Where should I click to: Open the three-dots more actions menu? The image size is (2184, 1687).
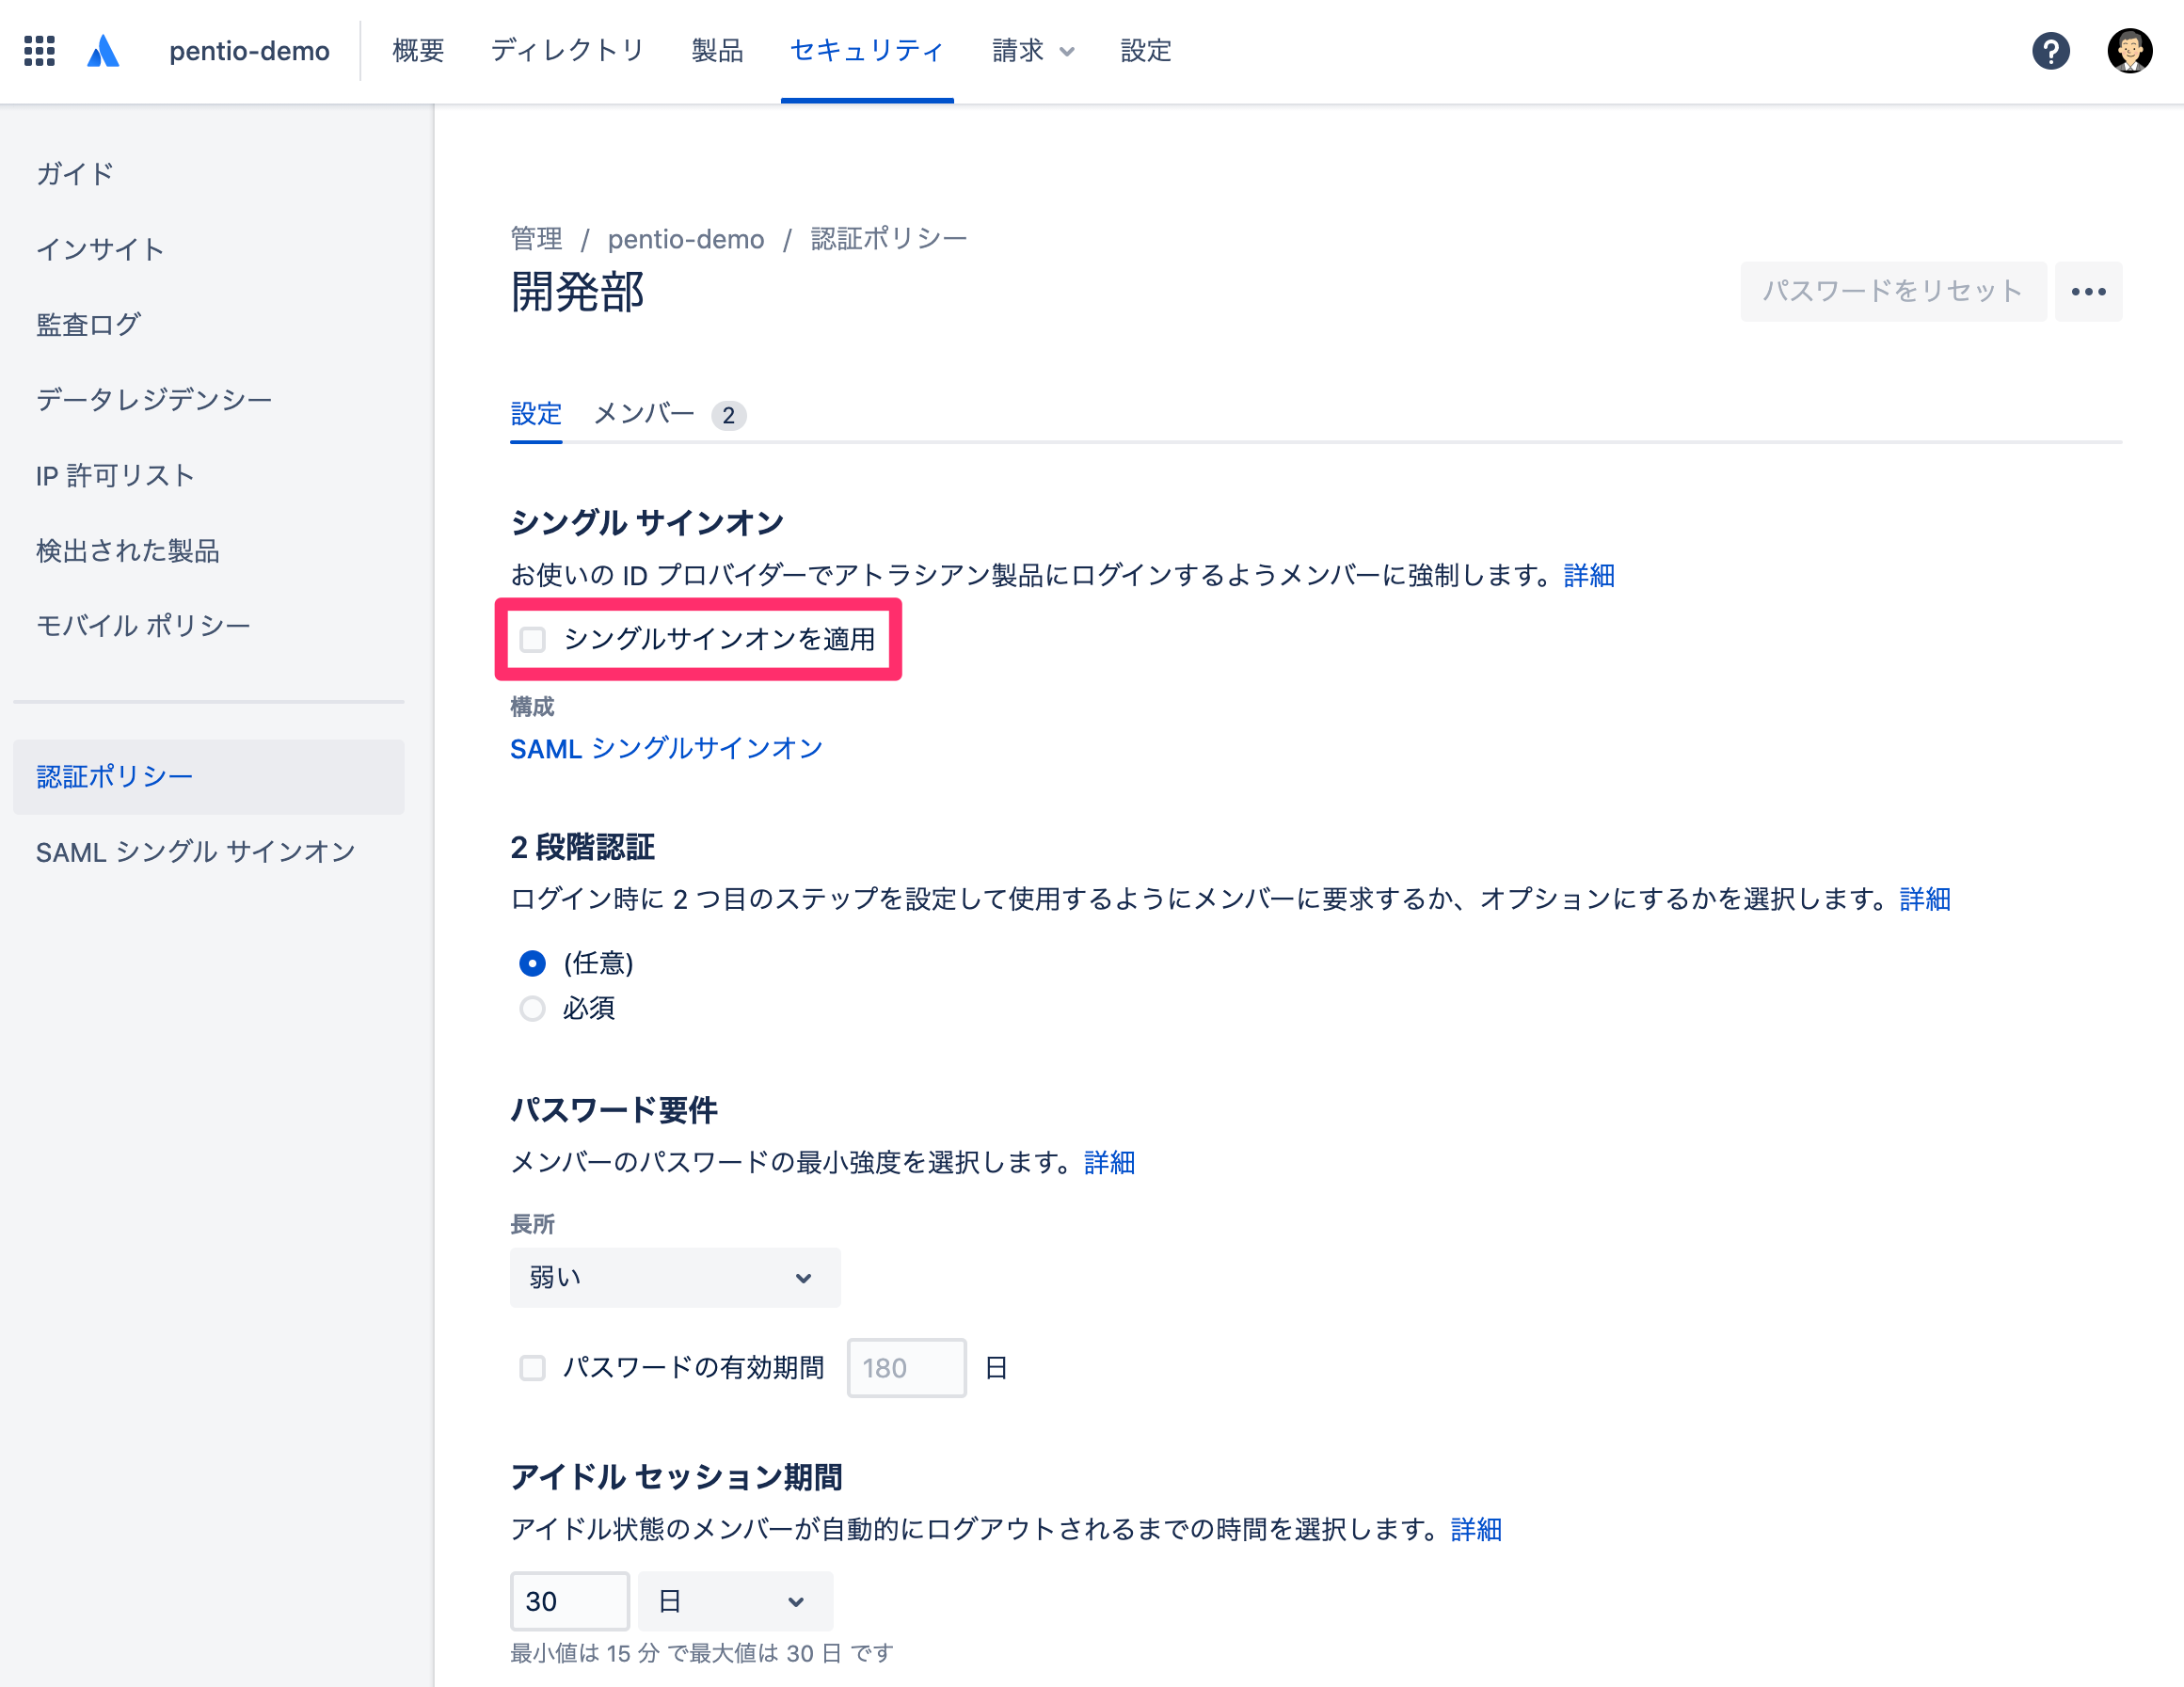tap(2088, 292)
